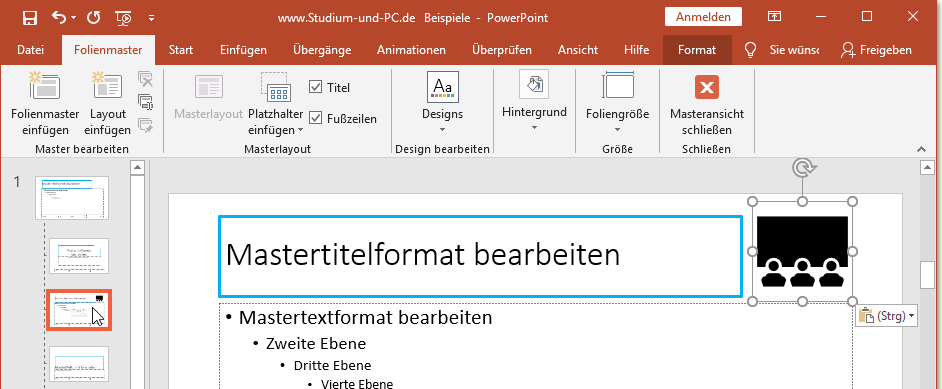Open the Format contextual tab

[697, 50]
